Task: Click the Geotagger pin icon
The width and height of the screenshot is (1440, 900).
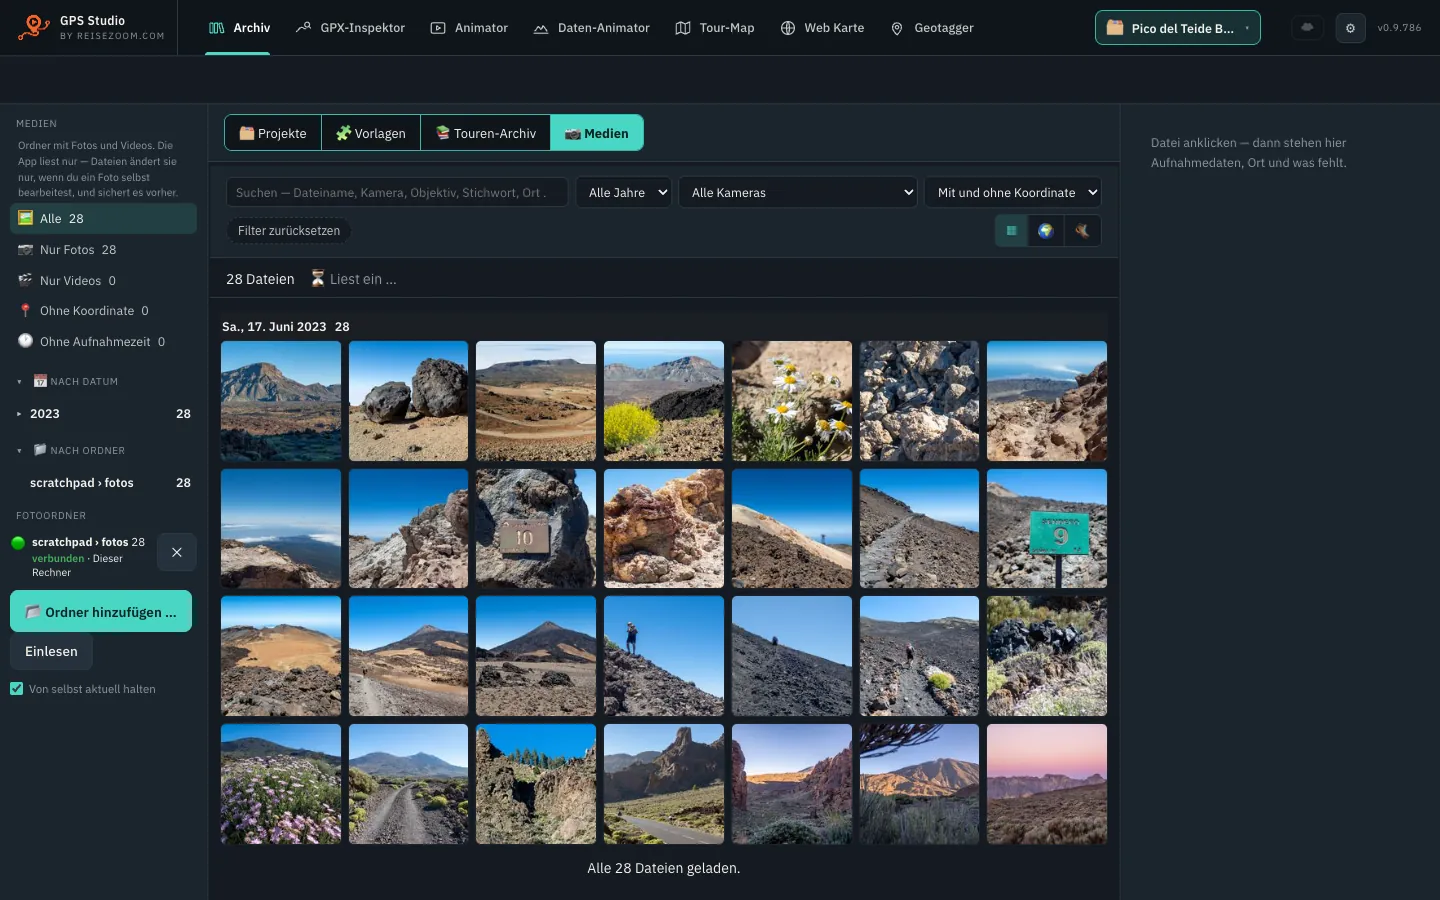Action: pos(897,28)
